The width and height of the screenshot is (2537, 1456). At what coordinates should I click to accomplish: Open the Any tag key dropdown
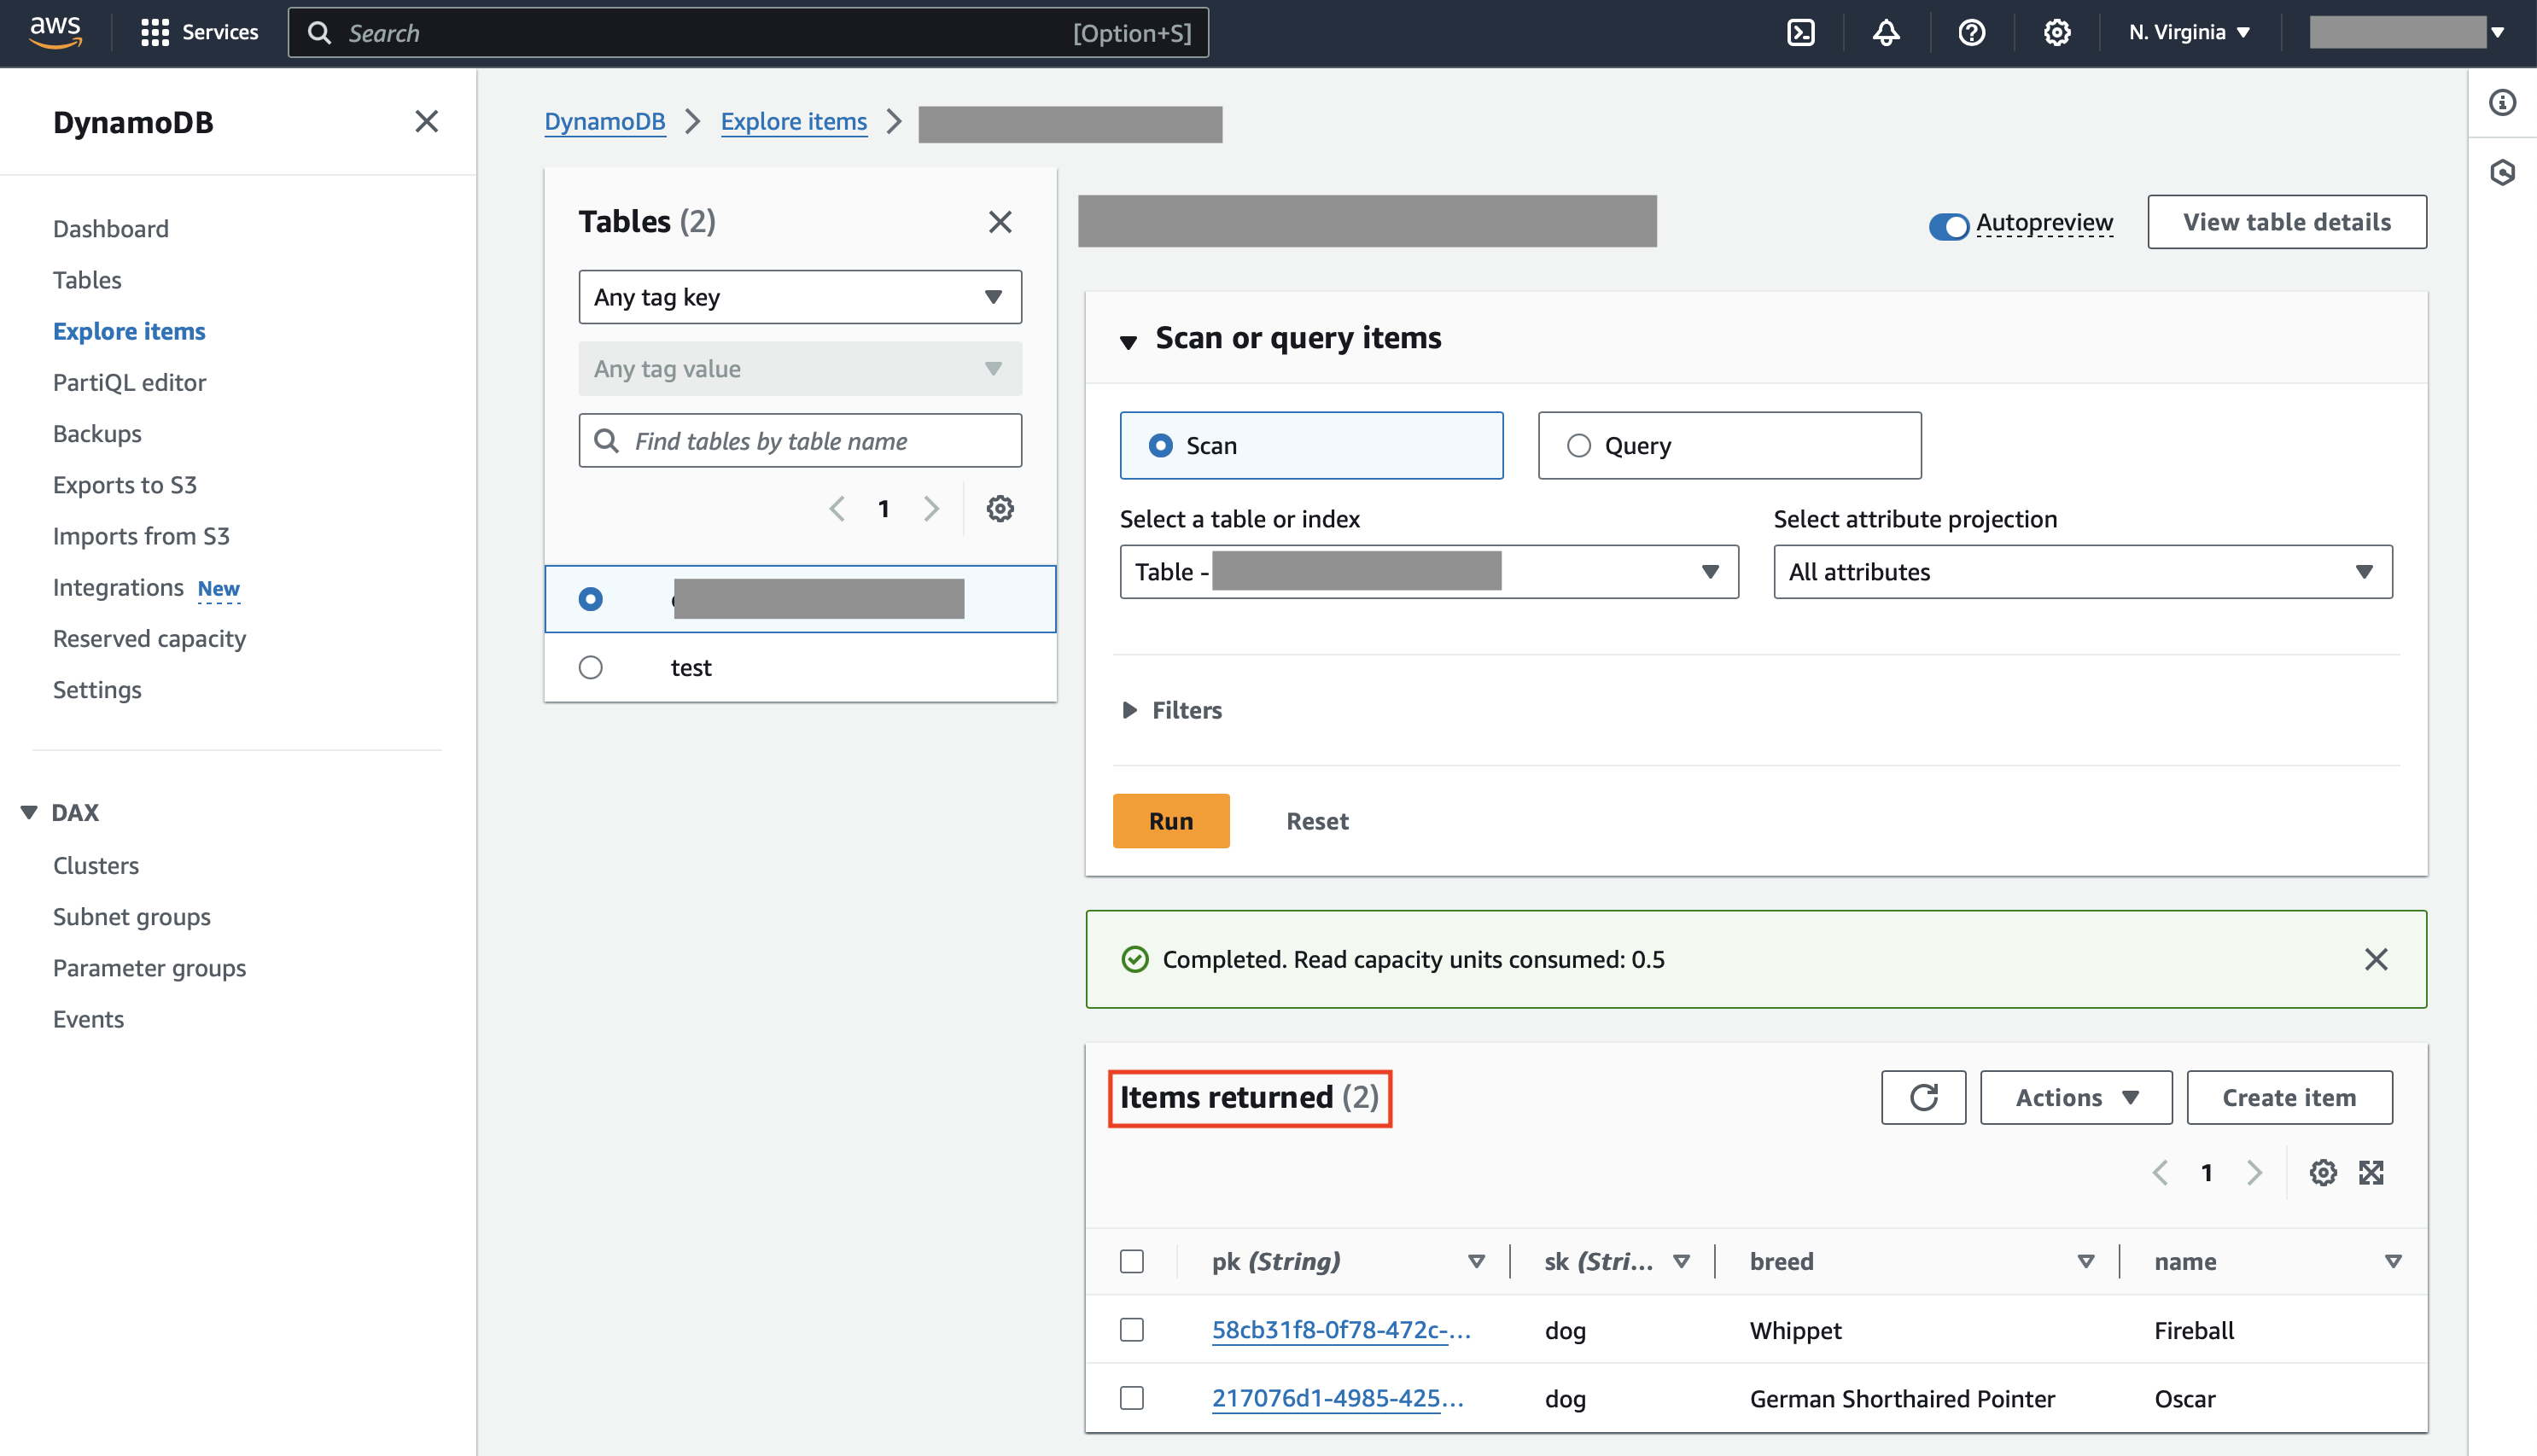799,297
